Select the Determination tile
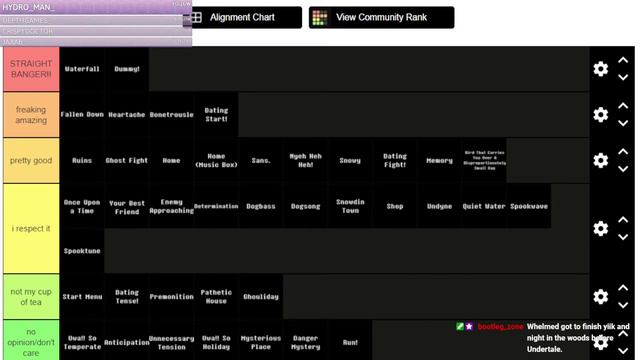The image size is (640, 360). (x=216, y=206)
